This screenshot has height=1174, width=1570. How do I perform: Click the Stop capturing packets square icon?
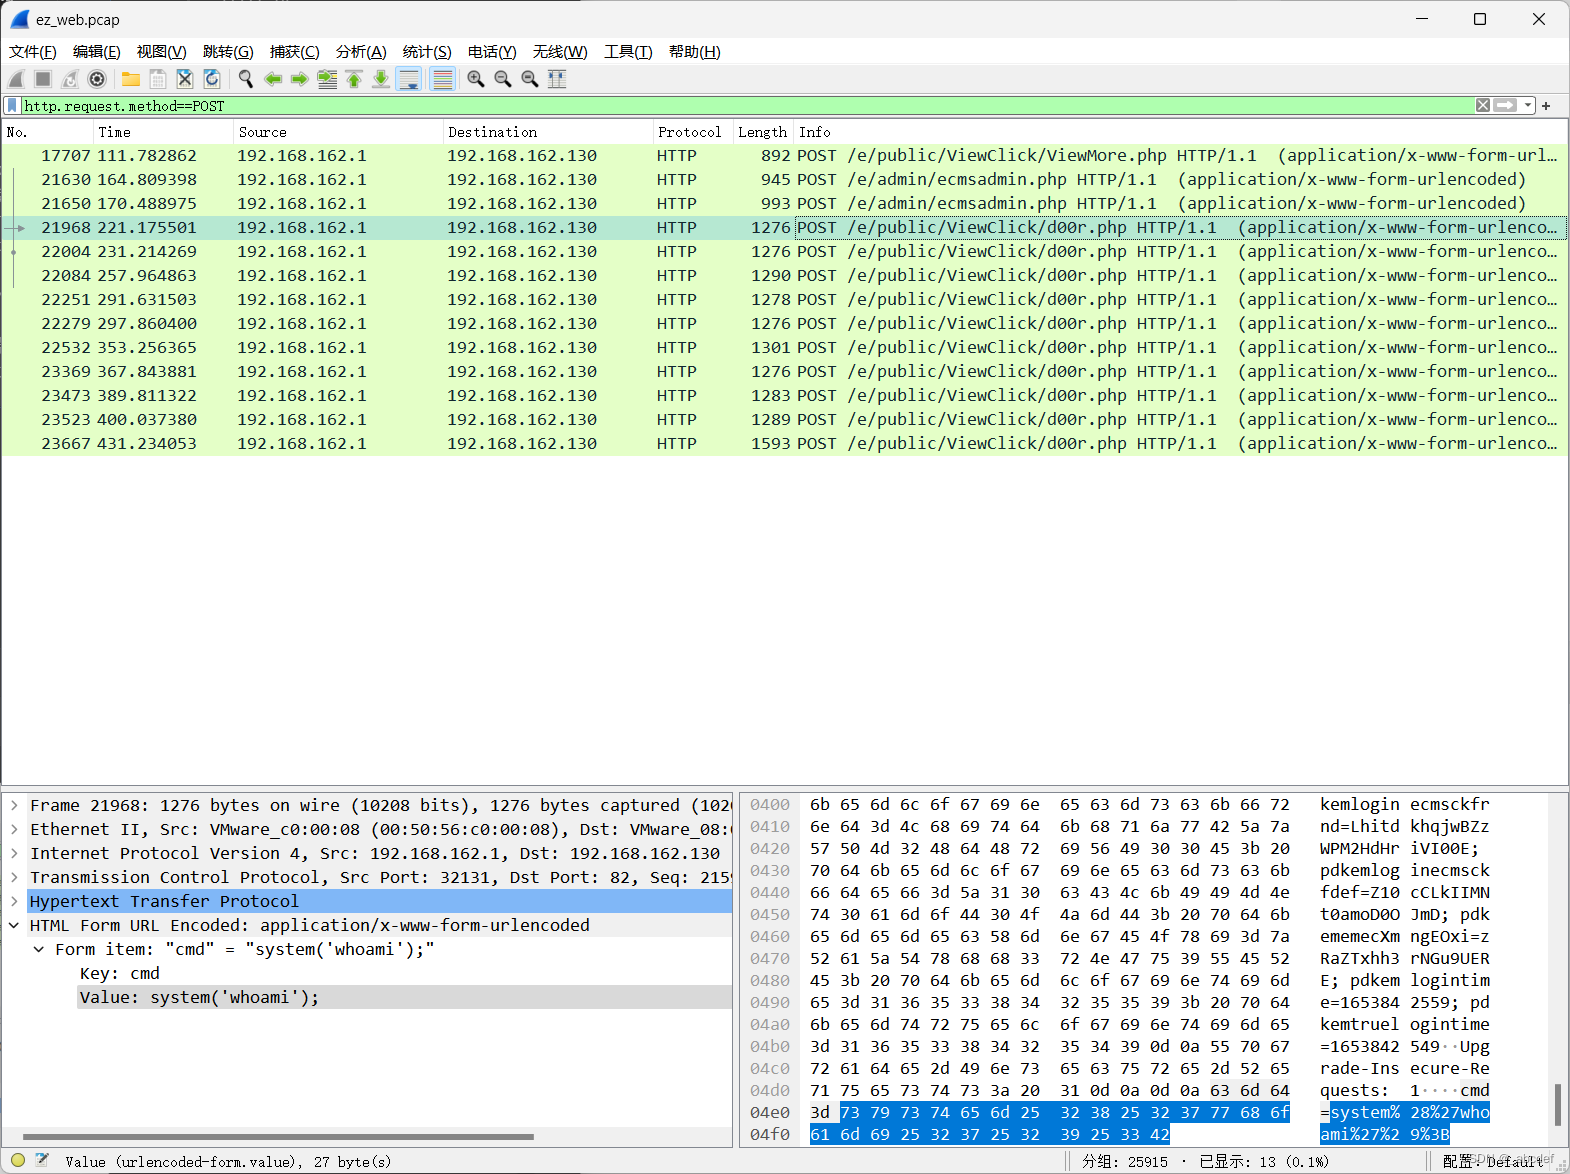43,79
